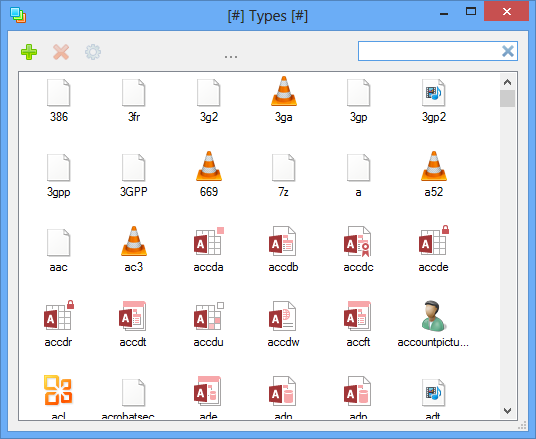Select the 'a' file type icon
The image size is (536, 439).
[x=359, y=168]
